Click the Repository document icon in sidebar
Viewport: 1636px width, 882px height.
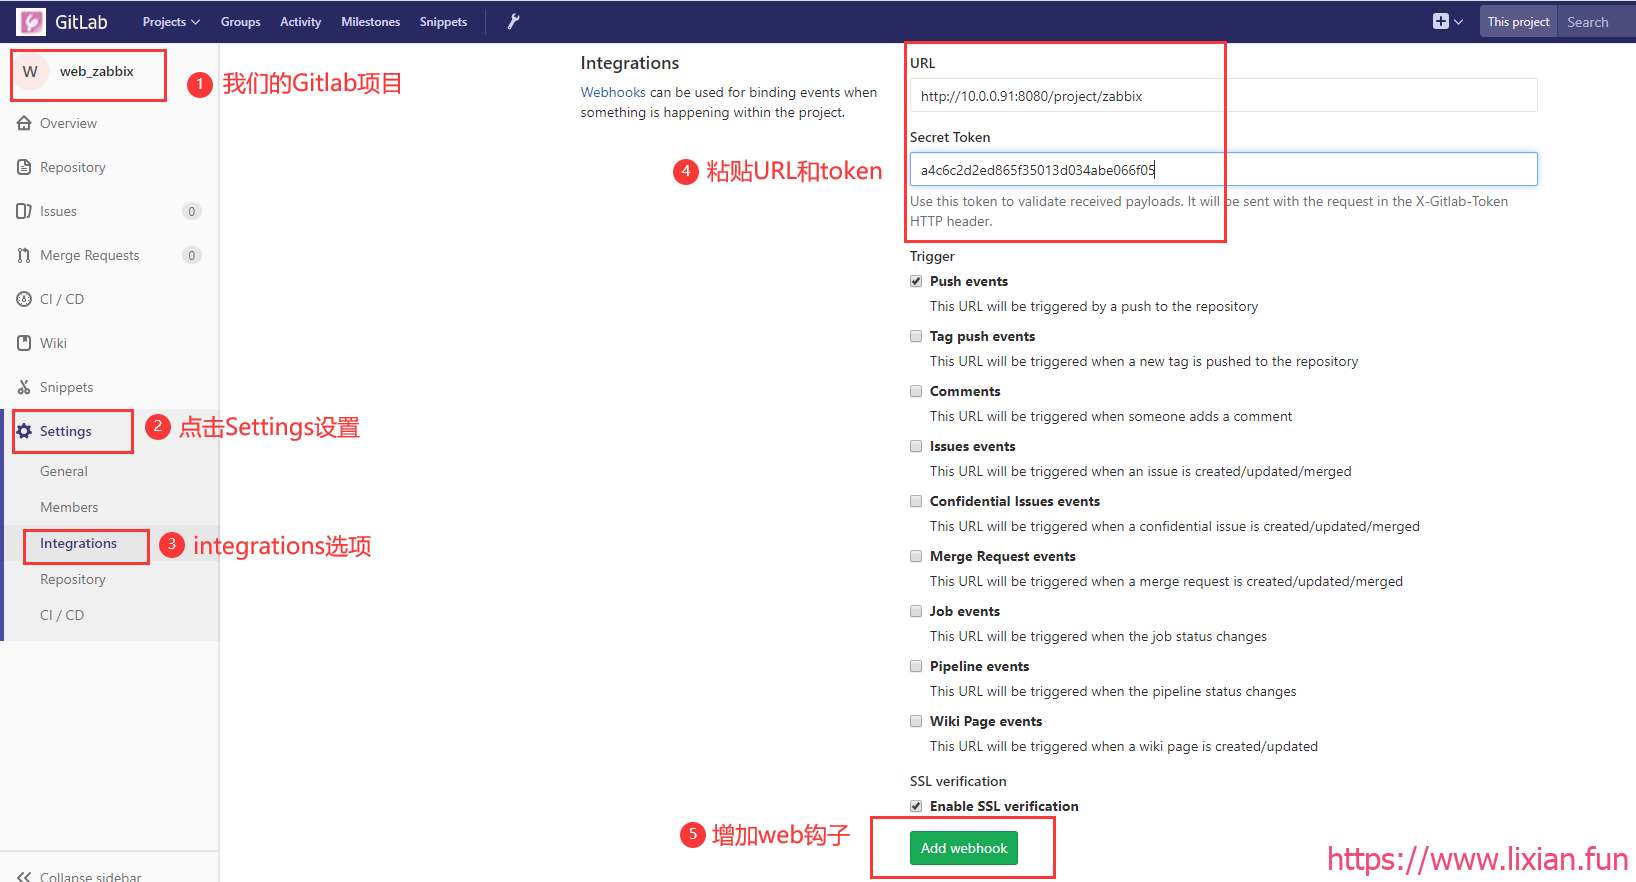(x=24, y=167)
